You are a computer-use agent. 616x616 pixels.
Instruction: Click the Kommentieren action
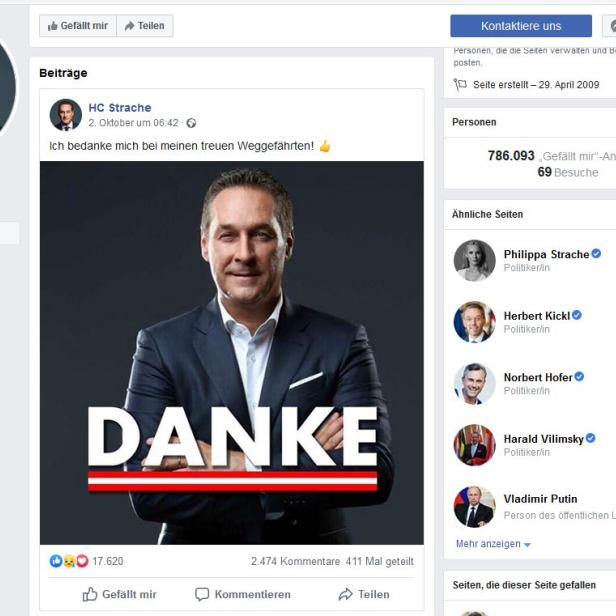click(x=243, y=594)
